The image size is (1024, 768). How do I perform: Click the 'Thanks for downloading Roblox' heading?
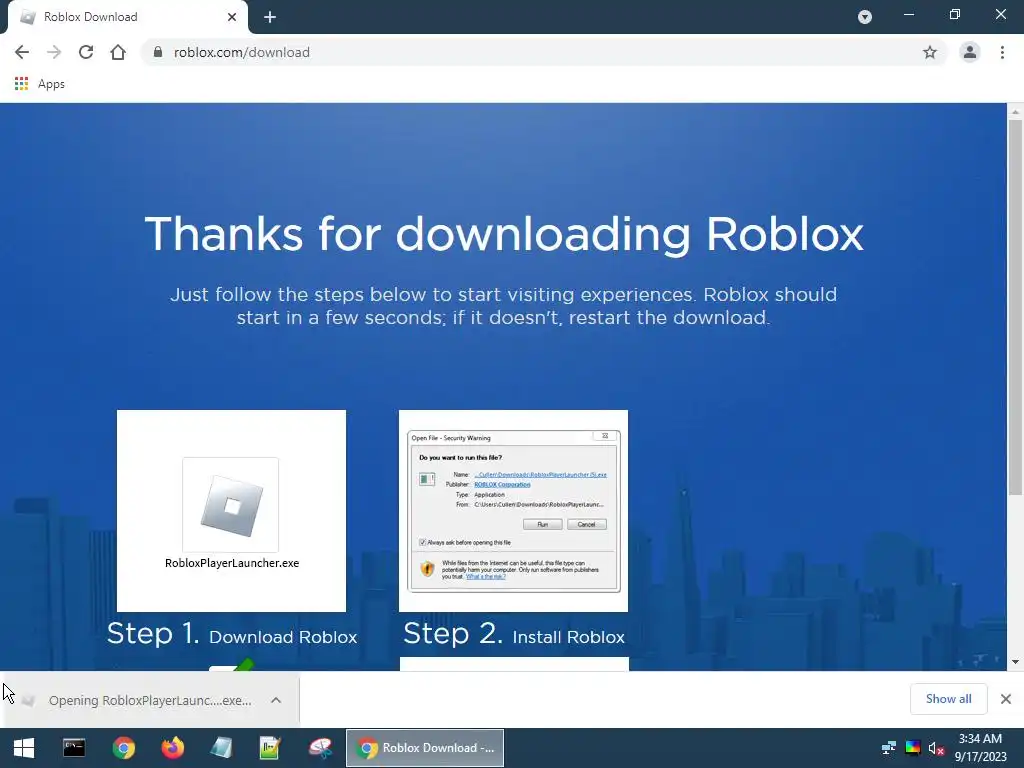tap(504, 234)
